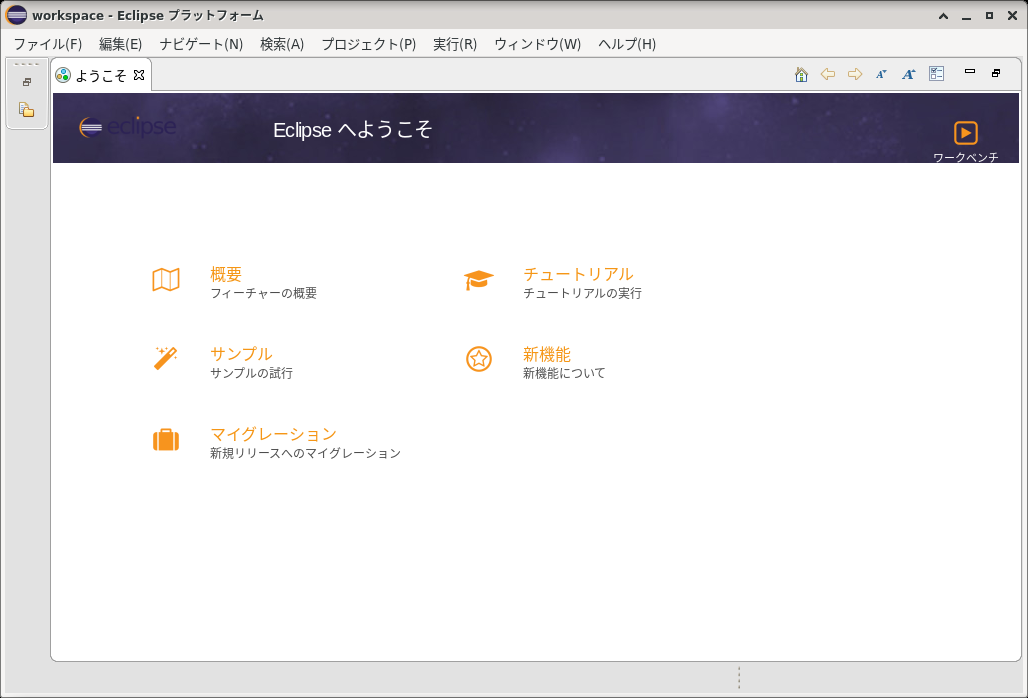
Task: Restore the minimized left sidebar stack
Action: tap(27, 82)
